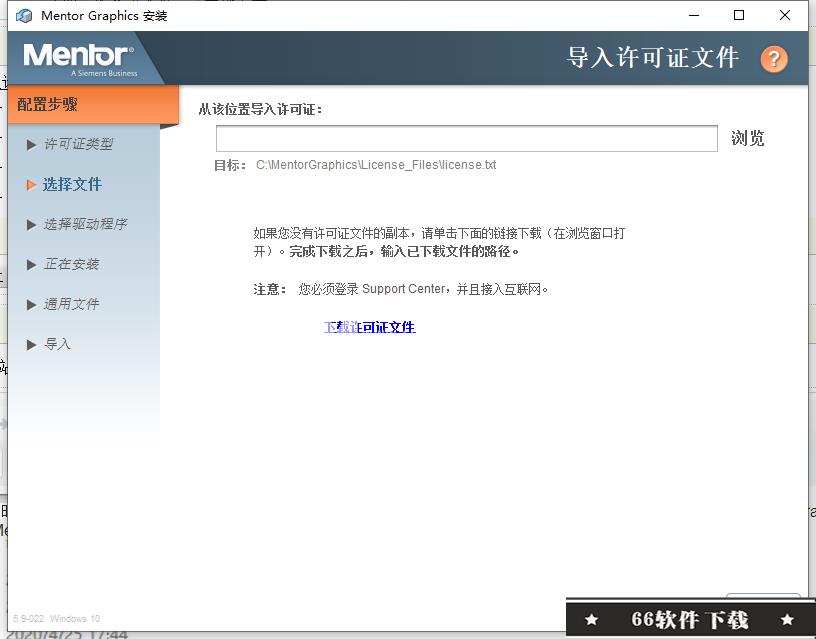816x639 pixels.
Task: Click the 配置步骤 sidebar header
Action: [93, 105]
